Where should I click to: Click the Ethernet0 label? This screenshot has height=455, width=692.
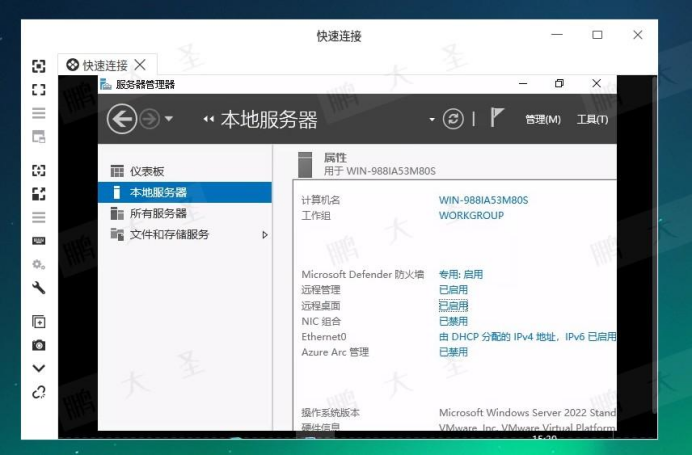[324, 337]
